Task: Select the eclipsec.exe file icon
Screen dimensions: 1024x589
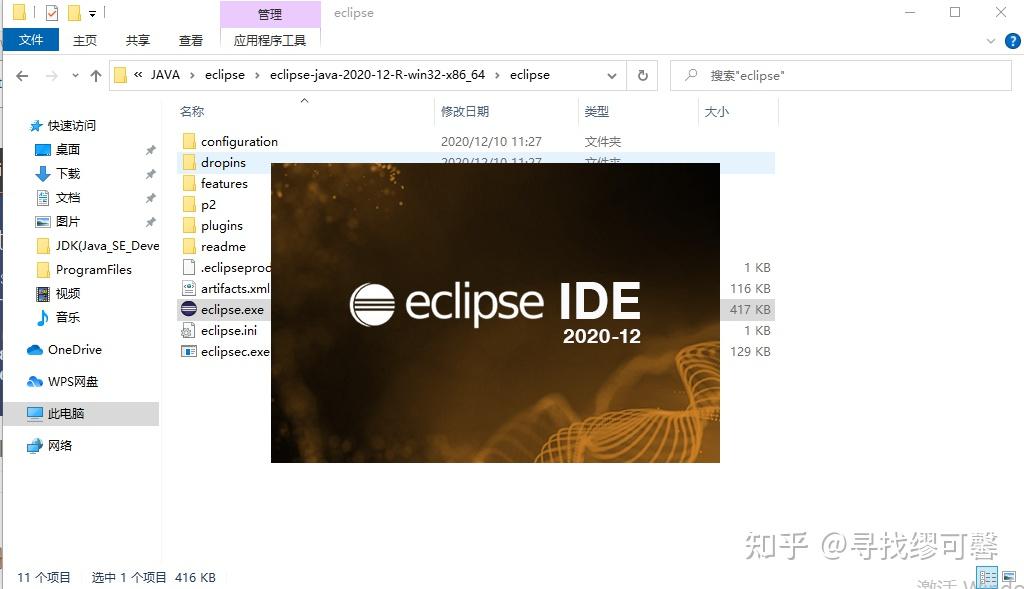Action: click(x=189, y=351)
